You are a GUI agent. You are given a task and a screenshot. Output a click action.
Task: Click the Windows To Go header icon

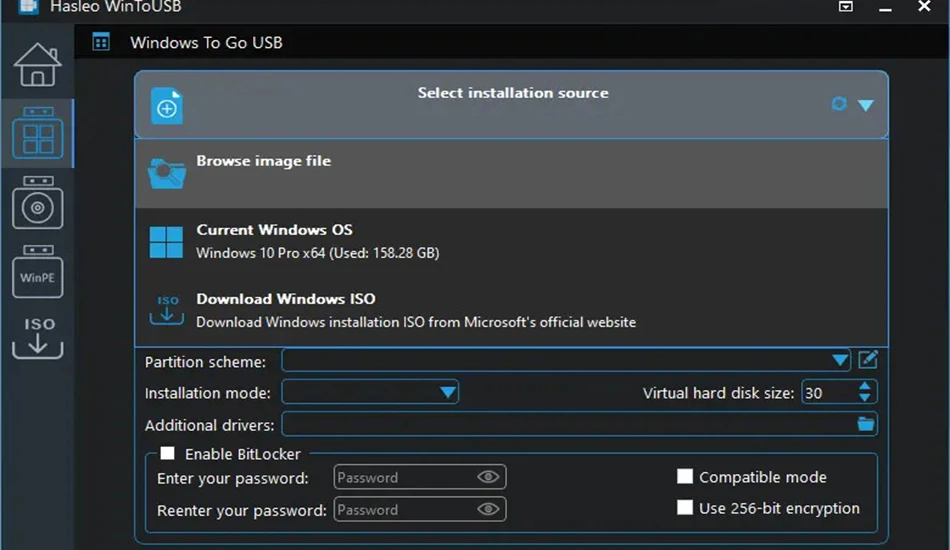pos(101,42)
